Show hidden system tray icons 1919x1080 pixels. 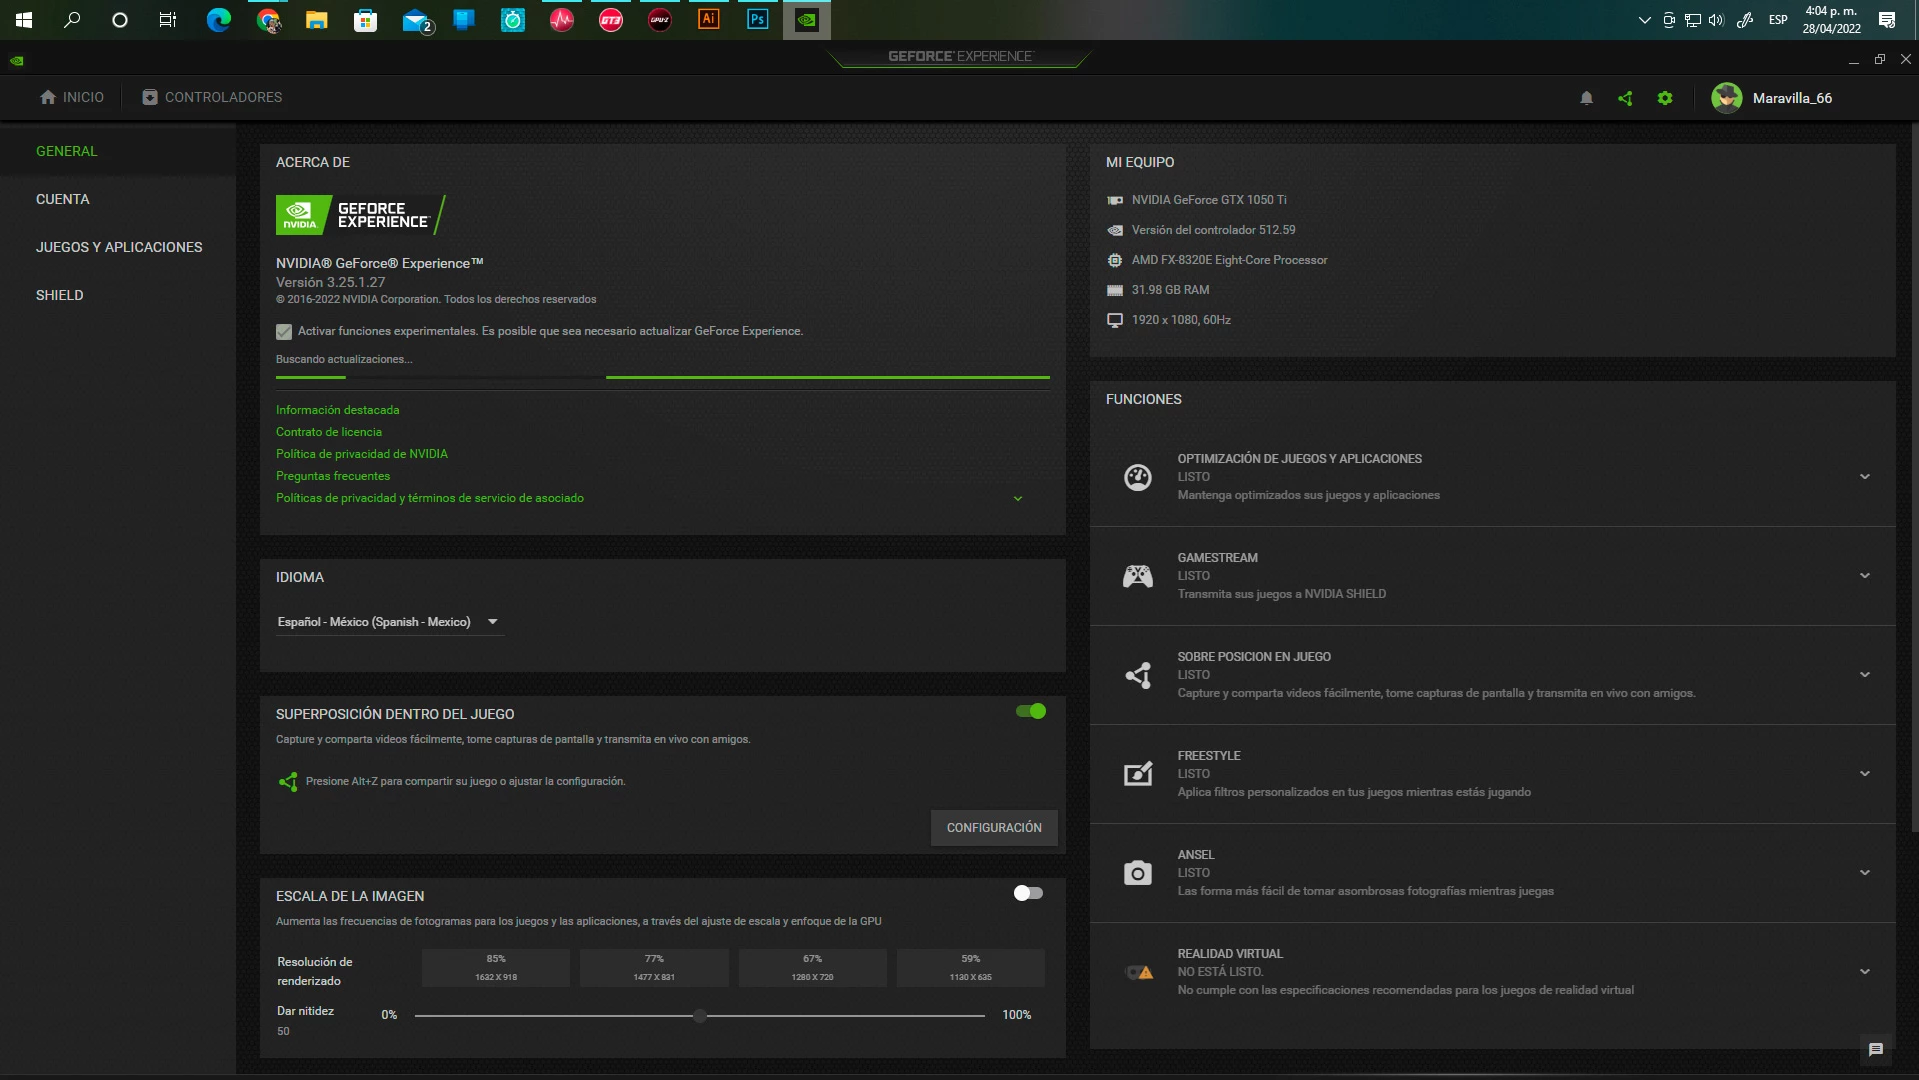tap(1644, 20)
